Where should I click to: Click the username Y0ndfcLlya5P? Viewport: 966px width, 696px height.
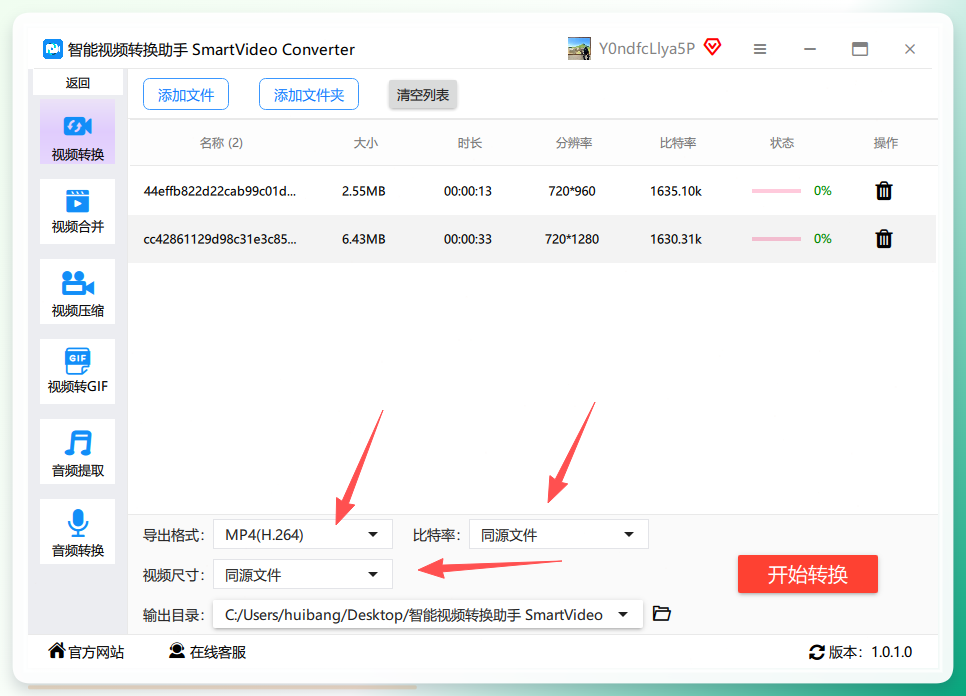[x=647, y=49]
